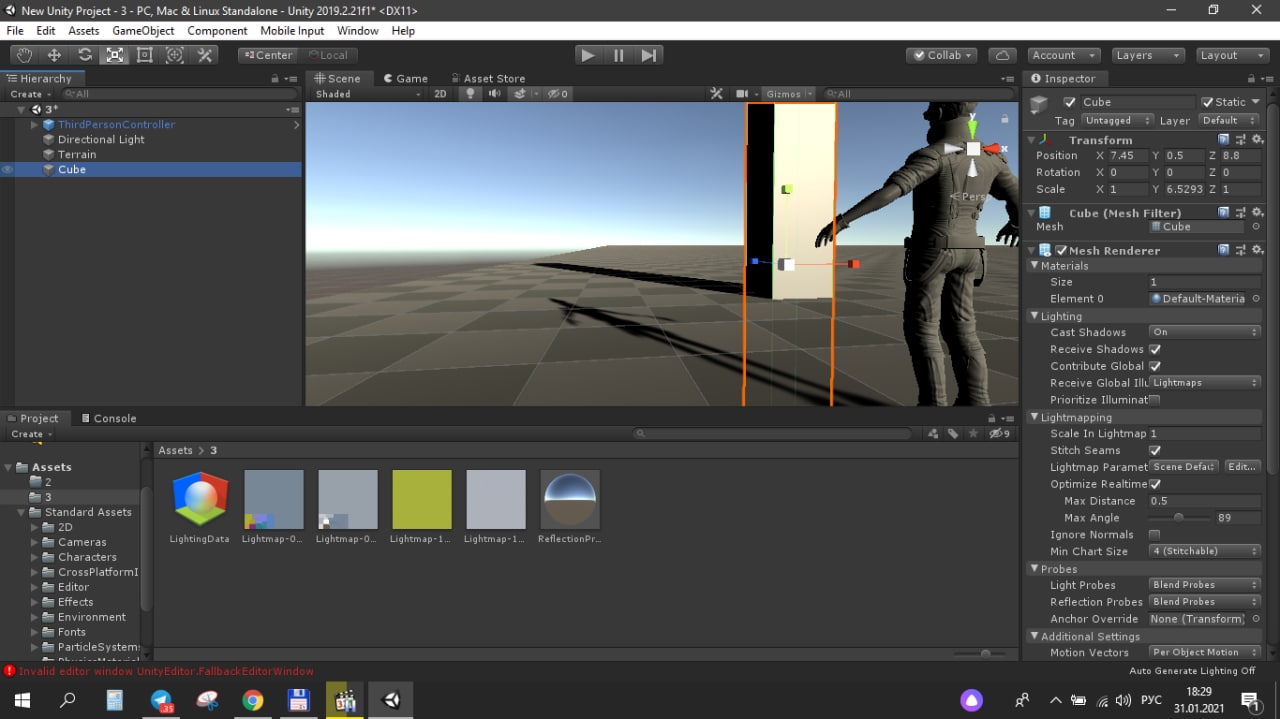
Task: Collapse the Lightmapping section
Action: point(1035,417)
